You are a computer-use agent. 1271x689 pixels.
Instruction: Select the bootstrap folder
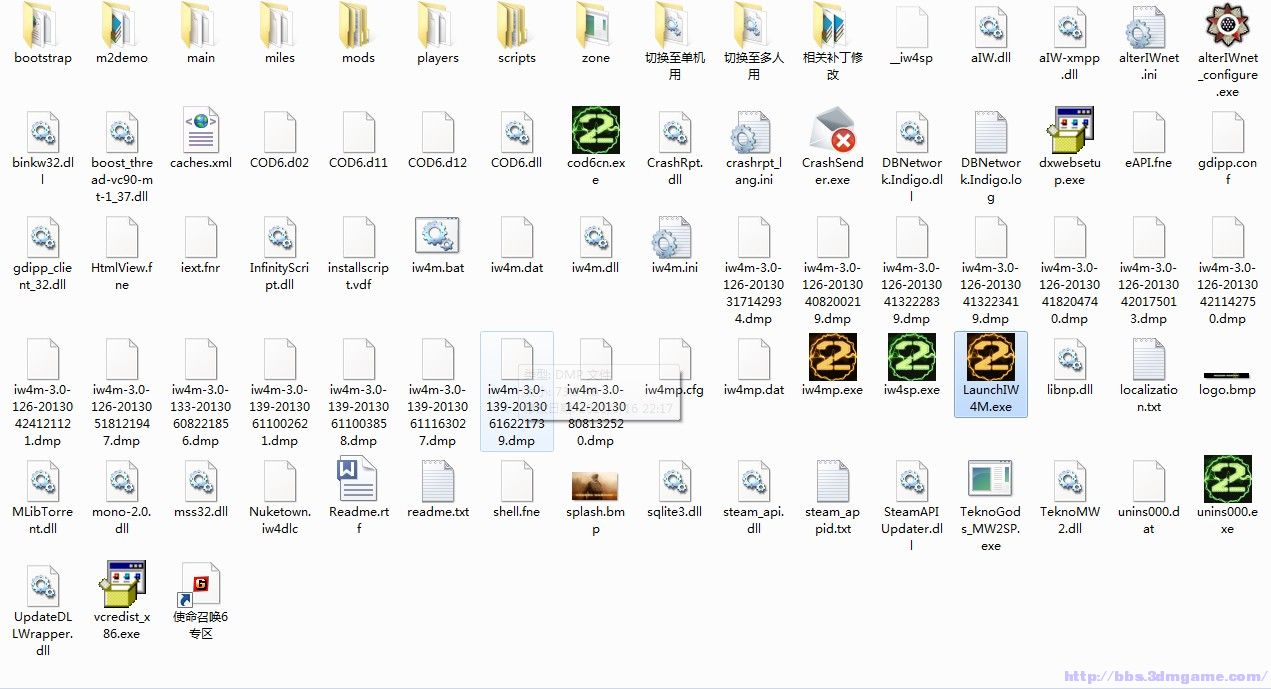(43, 26)
